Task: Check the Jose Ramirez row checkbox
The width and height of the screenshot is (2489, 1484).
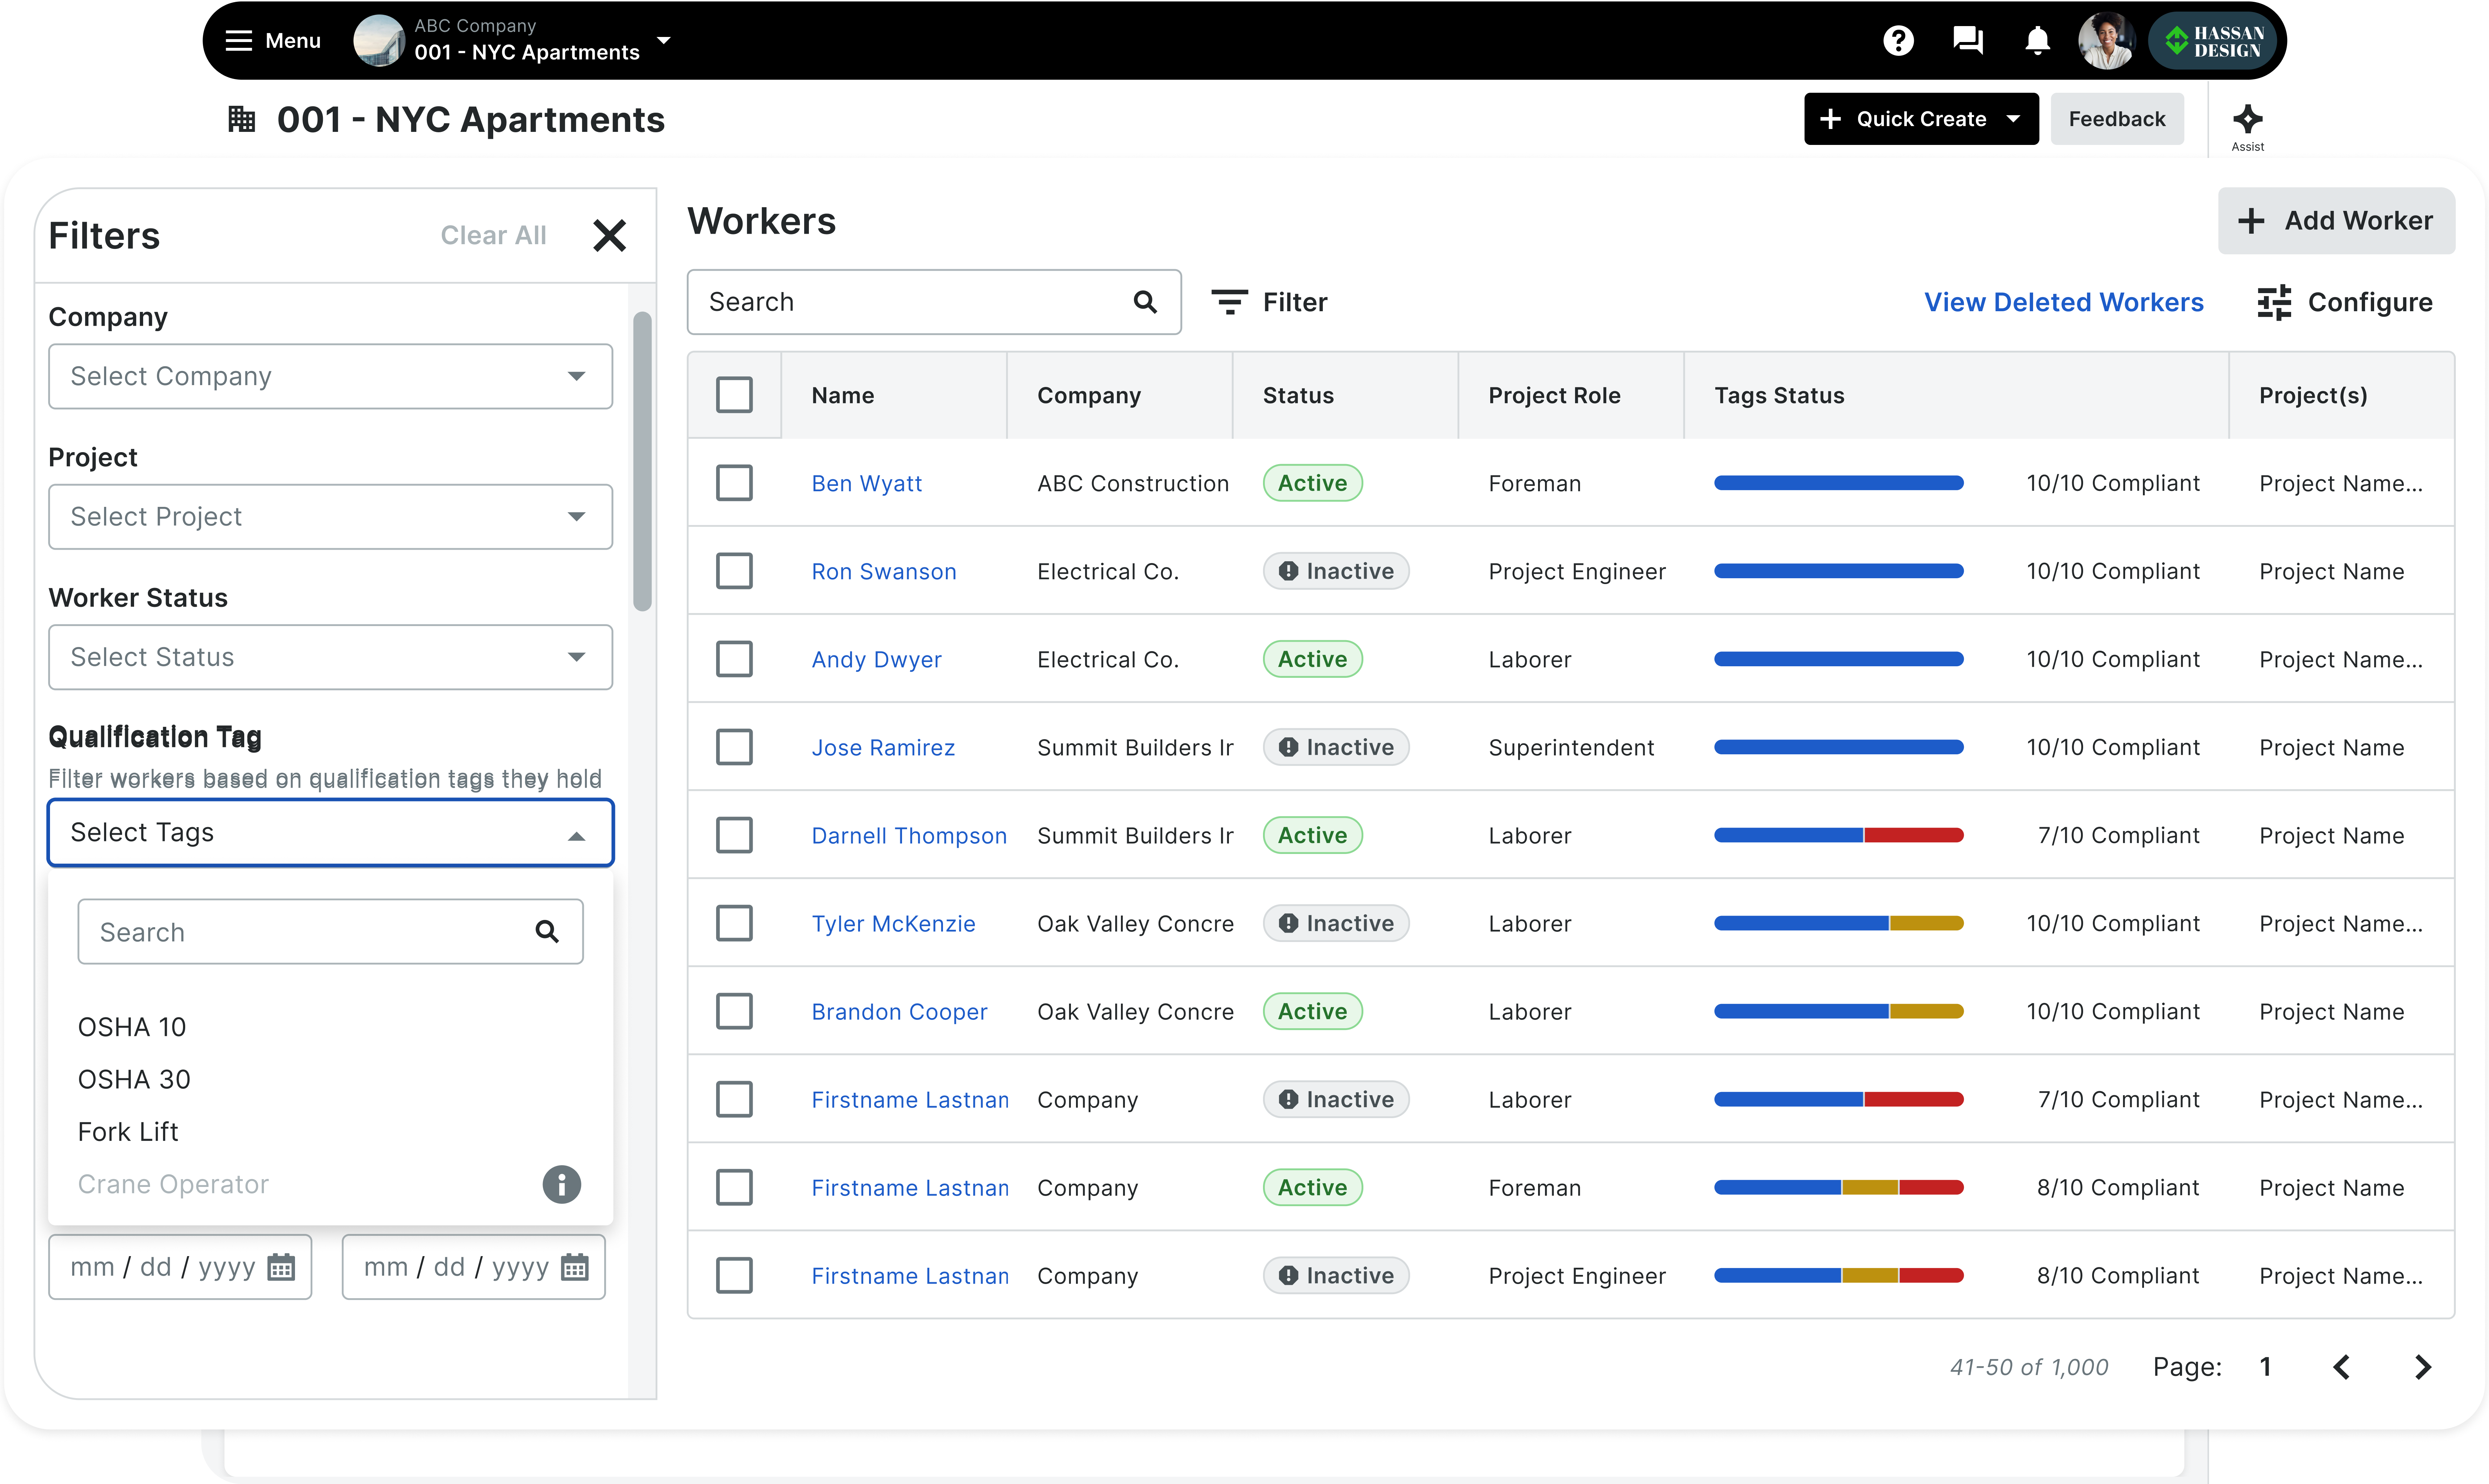Action: pos(734,747)
